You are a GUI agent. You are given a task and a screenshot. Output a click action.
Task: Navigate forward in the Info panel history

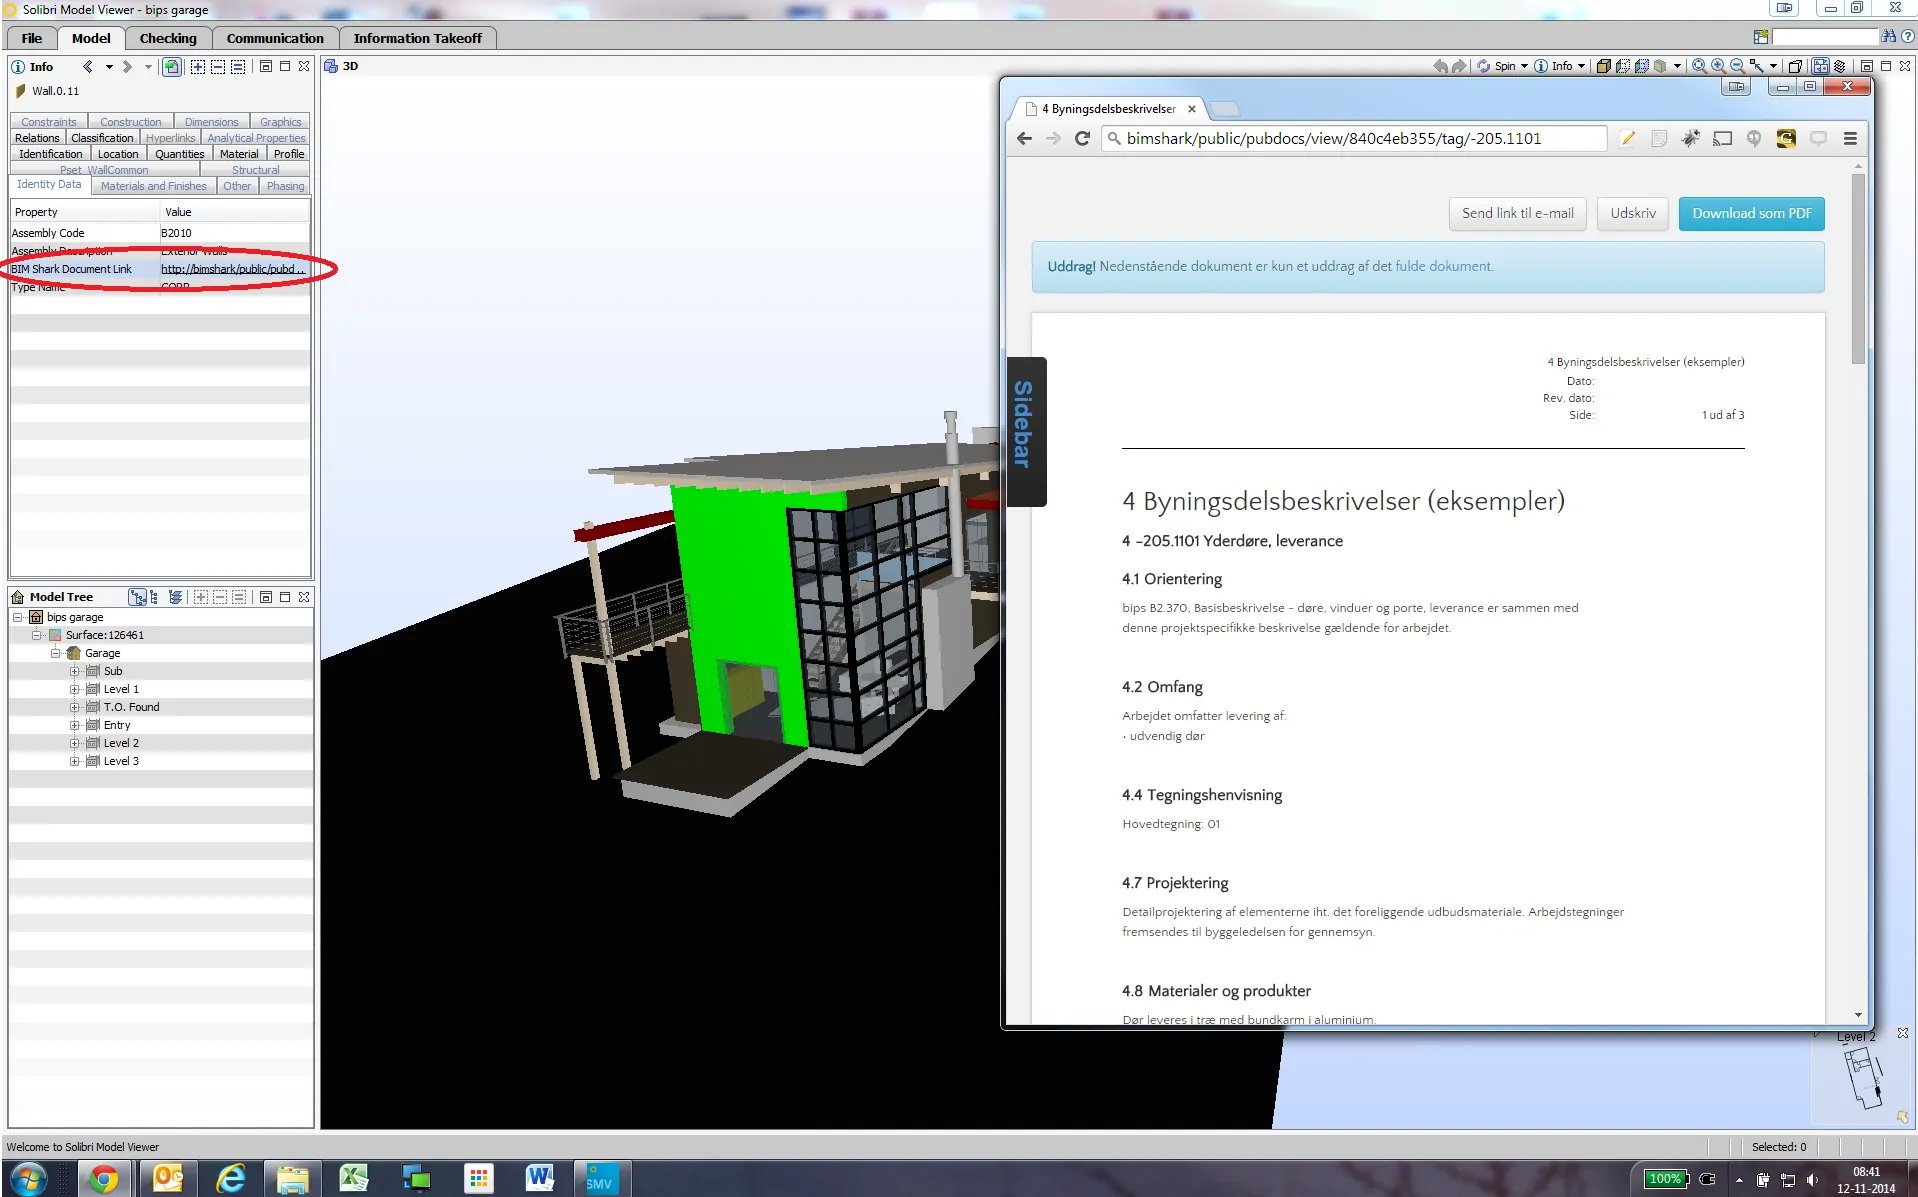point(127,66)
